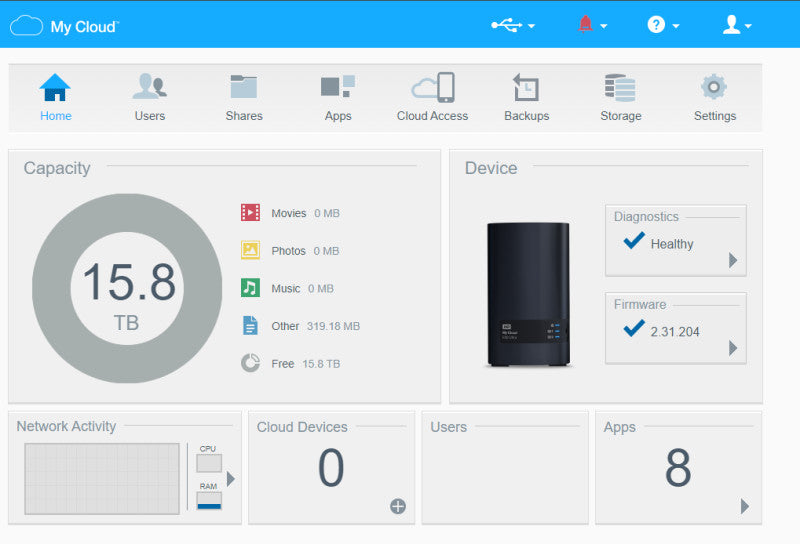Click the Home house icon
Image resolution: width=800 pixels, height=544 pixels.
[55, 87]
